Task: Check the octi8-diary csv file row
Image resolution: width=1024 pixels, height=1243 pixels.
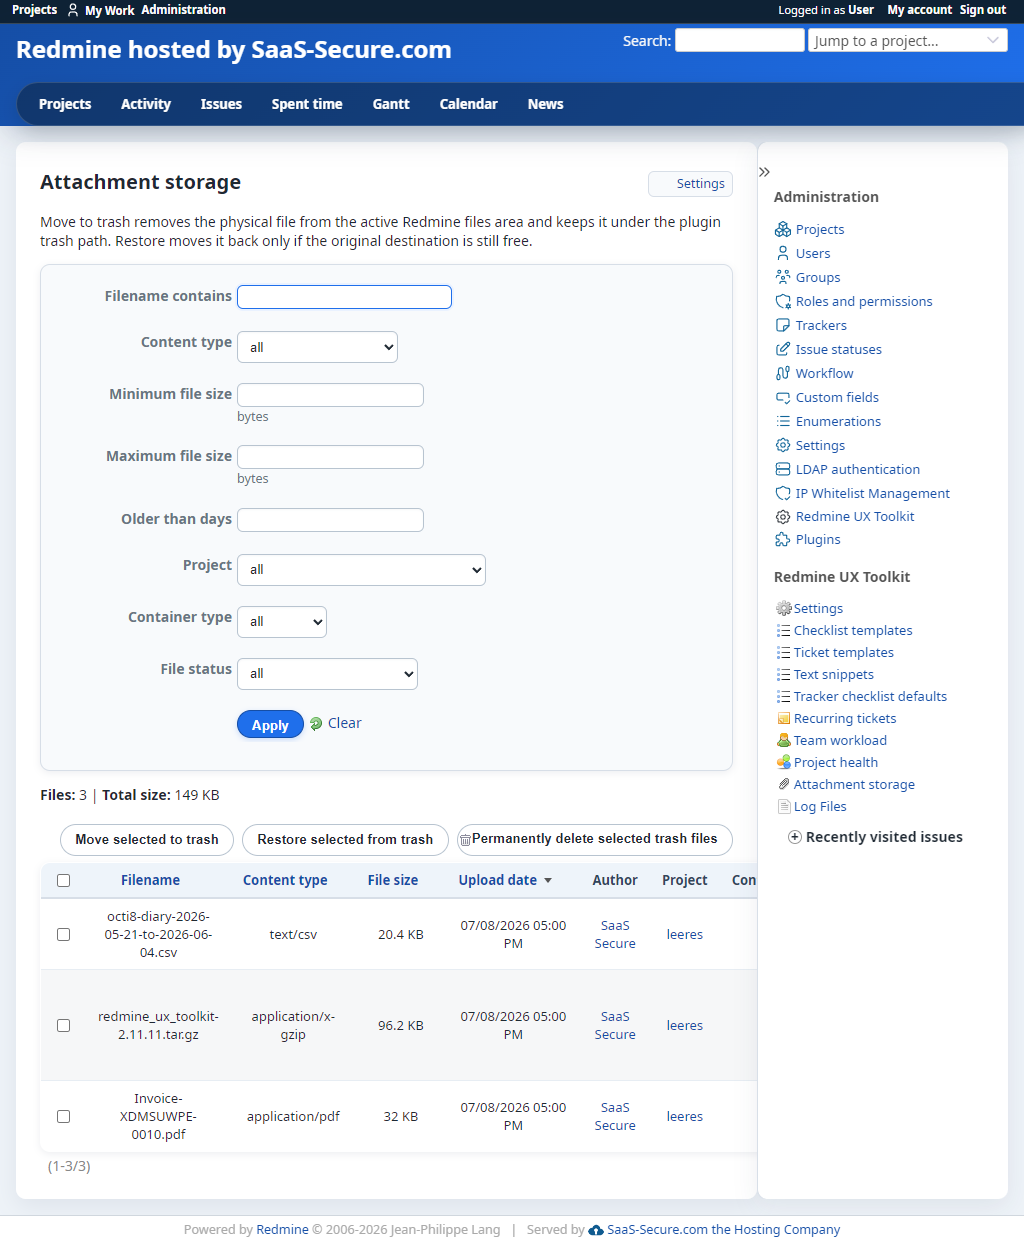Action: (x=64, y=934)
